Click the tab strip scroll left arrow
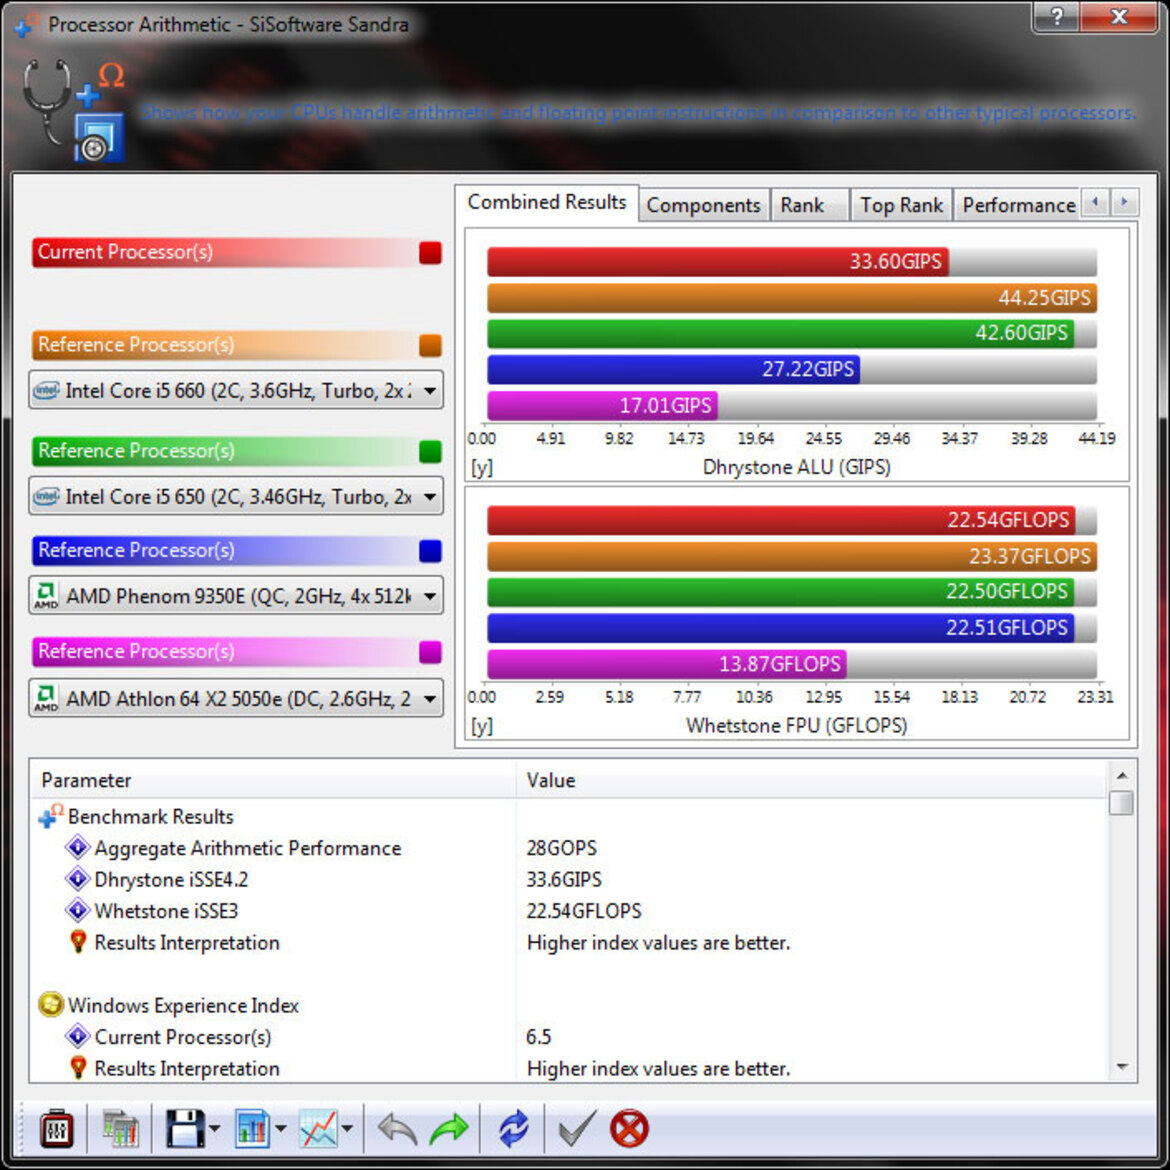The height and width of the screenshot is (1170, 1170). (x=1095, y=201)
